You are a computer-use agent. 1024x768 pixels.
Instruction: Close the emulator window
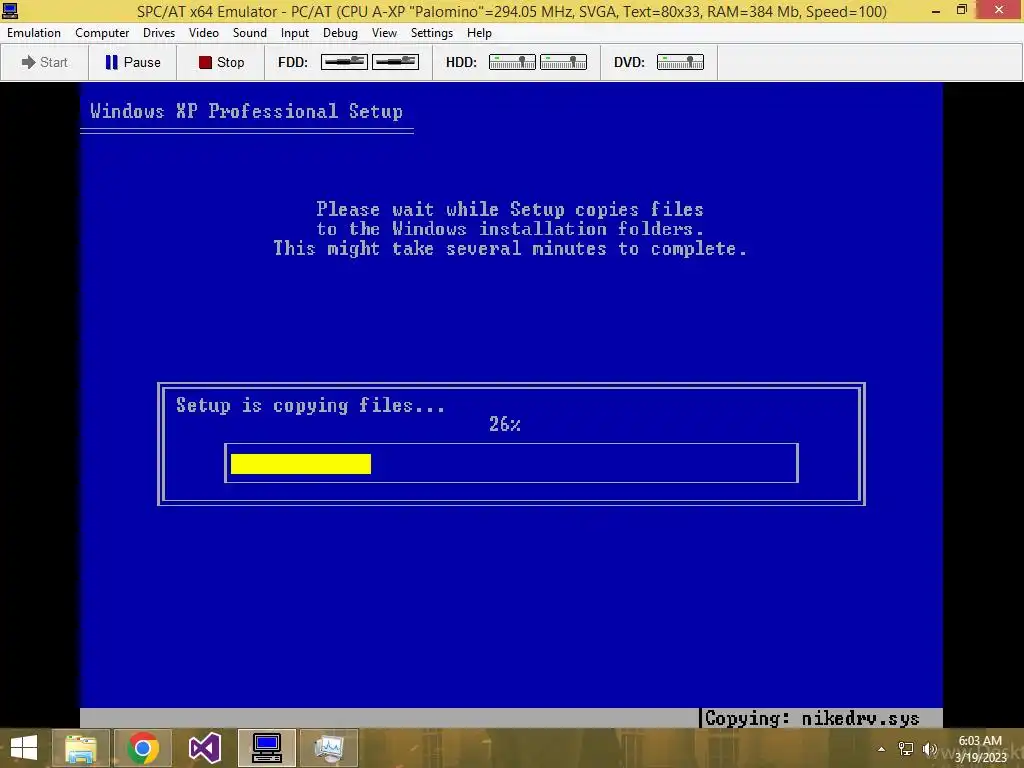(999, 10)
